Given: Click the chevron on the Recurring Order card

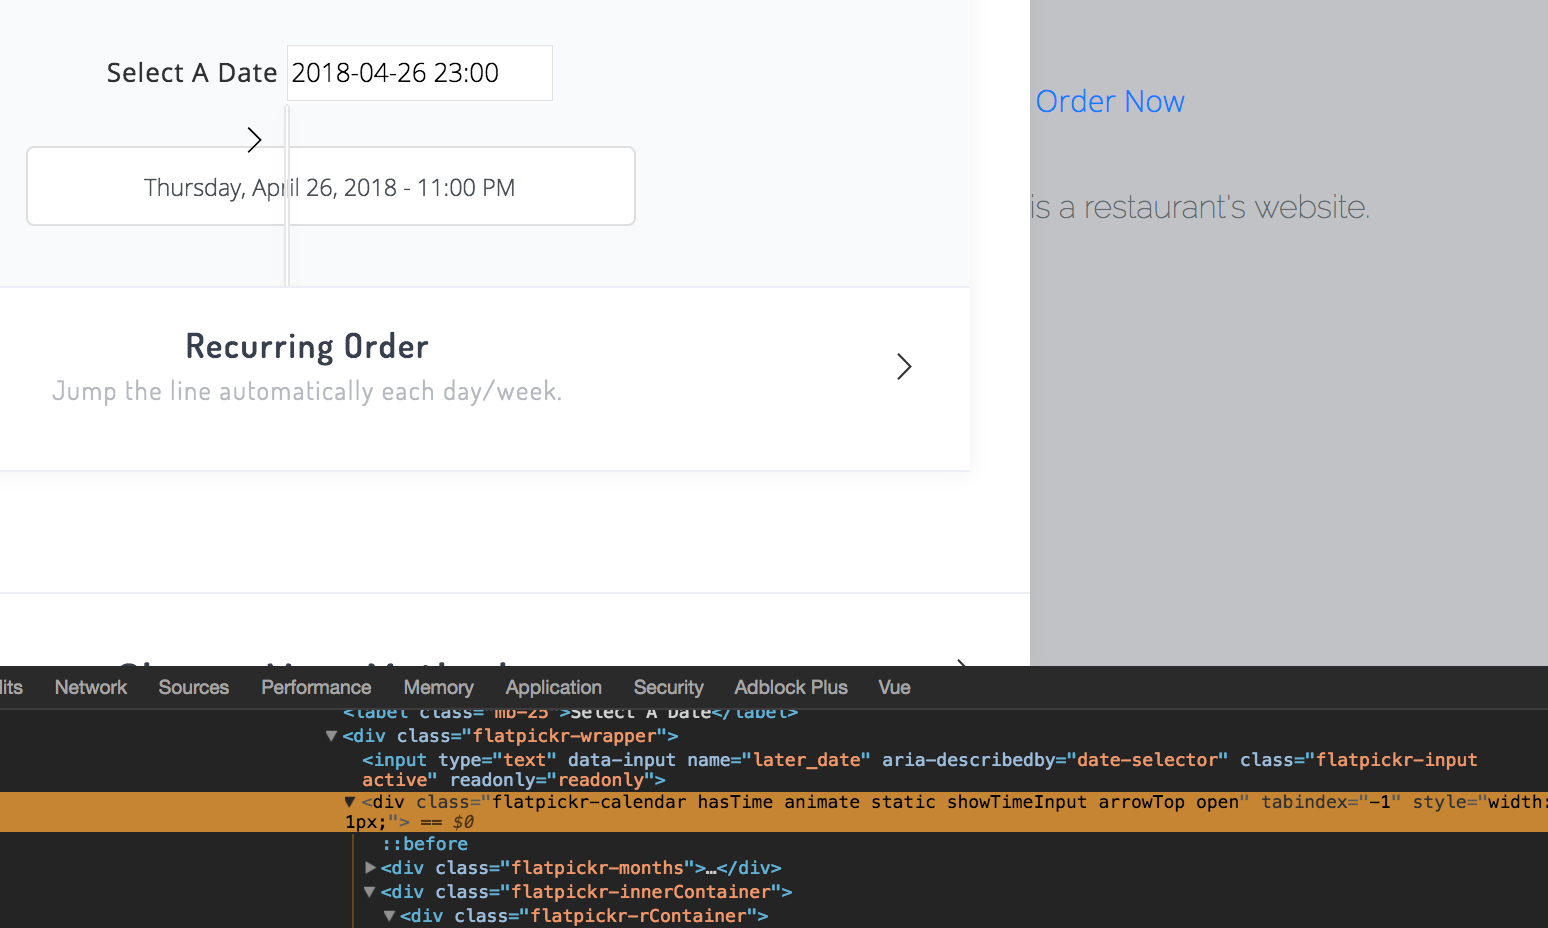Looking at the screenshot, I should 904,366.
